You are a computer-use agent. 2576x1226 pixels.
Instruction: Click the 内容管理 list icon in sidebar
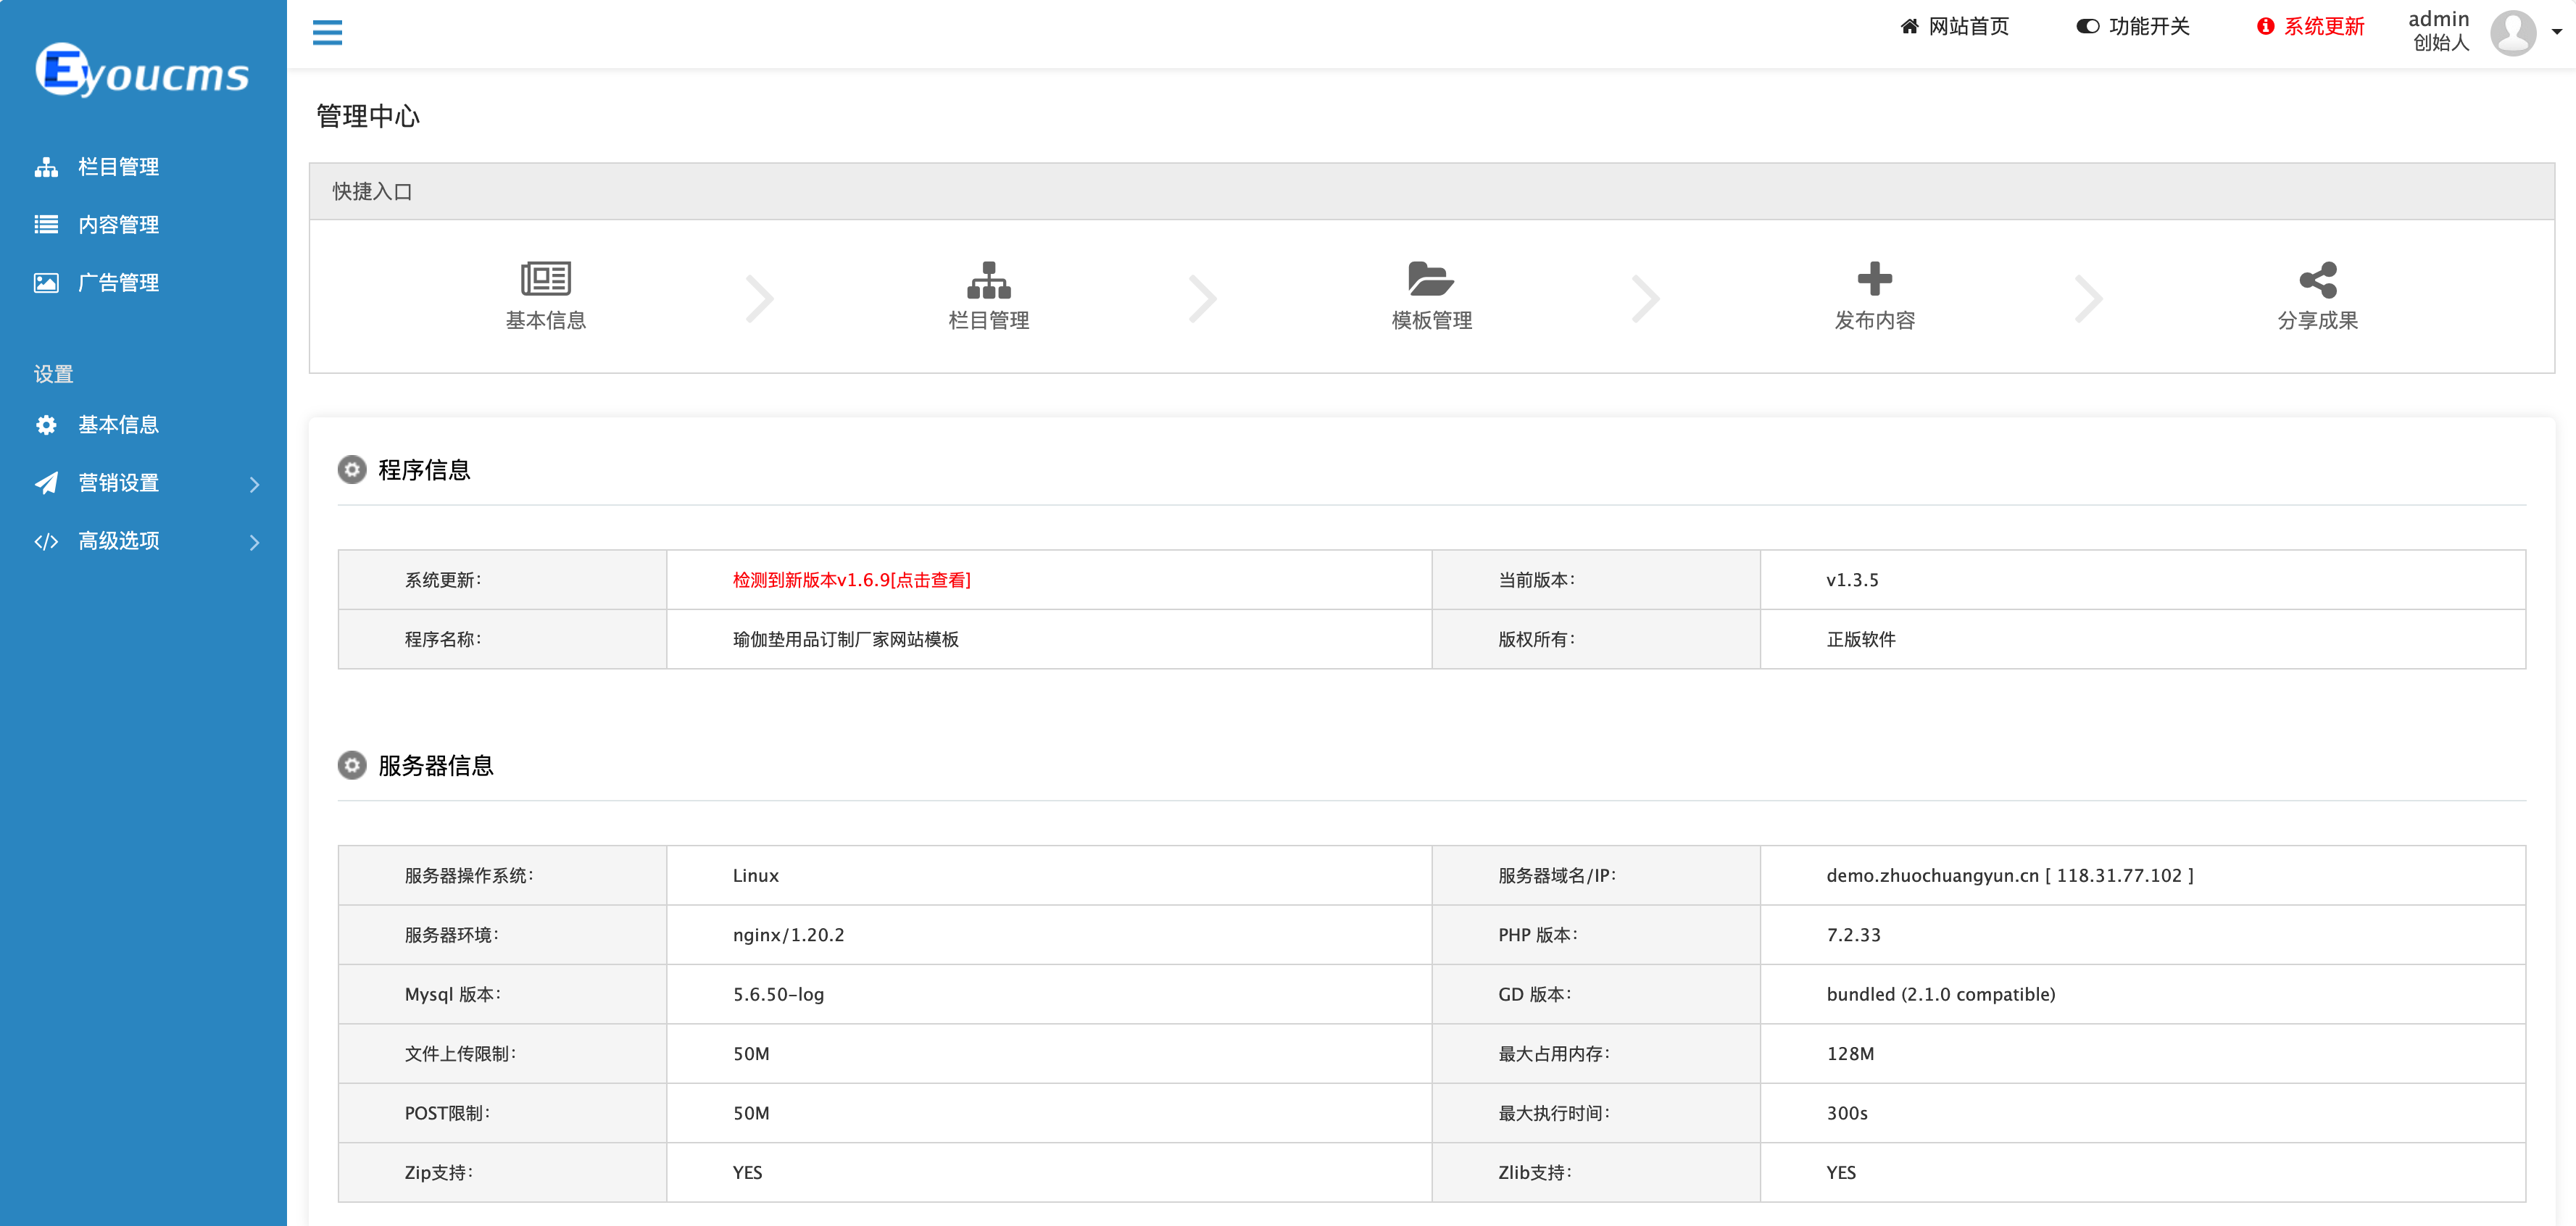click(46, 225)
